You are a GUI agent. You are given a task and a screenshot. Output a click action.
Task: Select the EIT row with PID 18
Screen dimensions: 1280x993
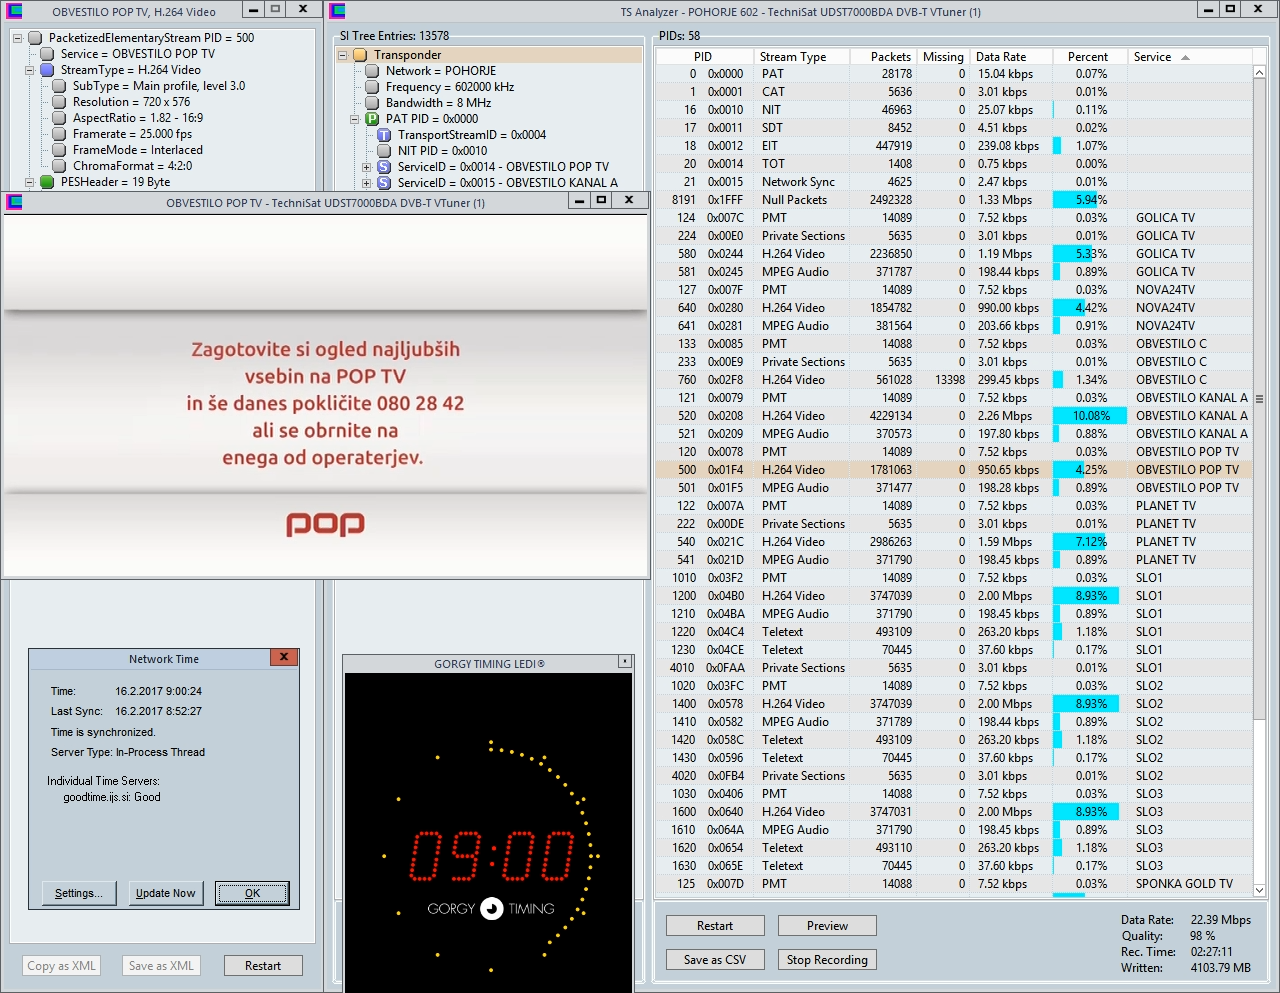(954, 146)
